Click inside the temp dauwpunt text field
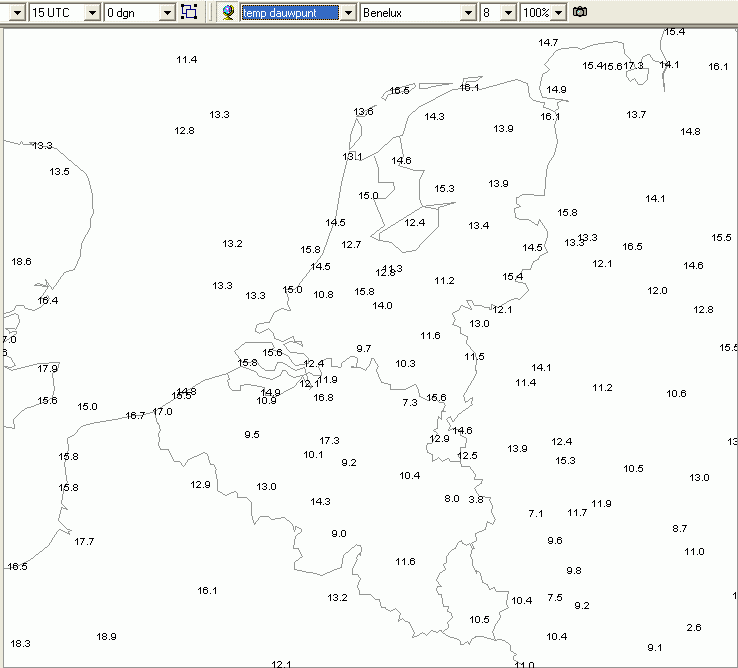Image resolution: width=738 pixels, height=668 pixels. click(290, 13)
